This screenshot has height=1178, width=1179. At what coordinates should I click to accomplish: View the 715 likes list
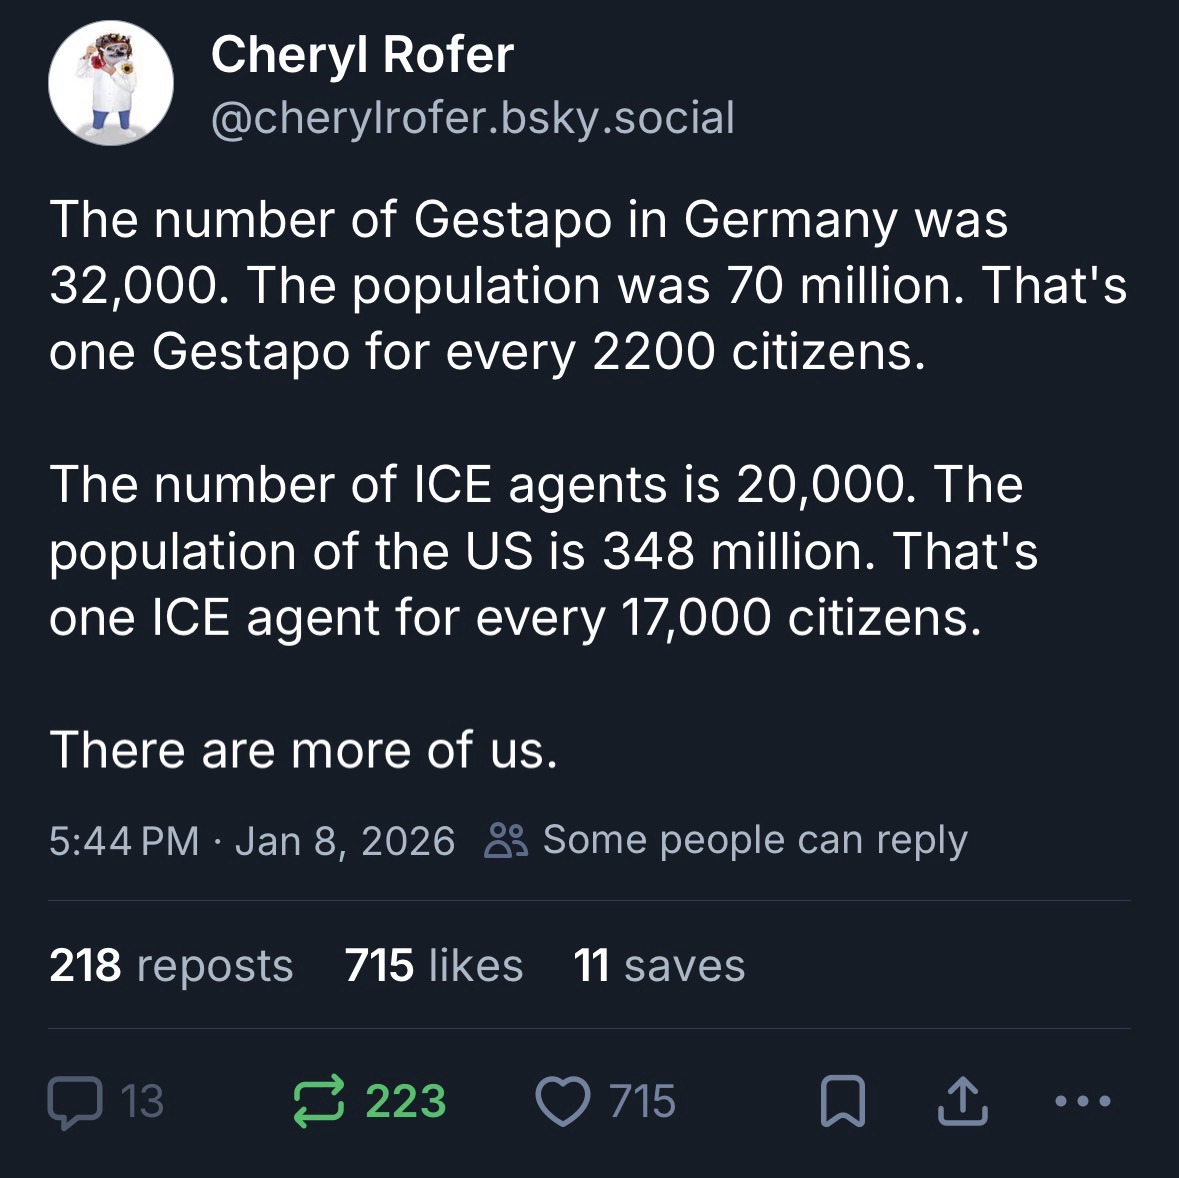click(434, 966)
